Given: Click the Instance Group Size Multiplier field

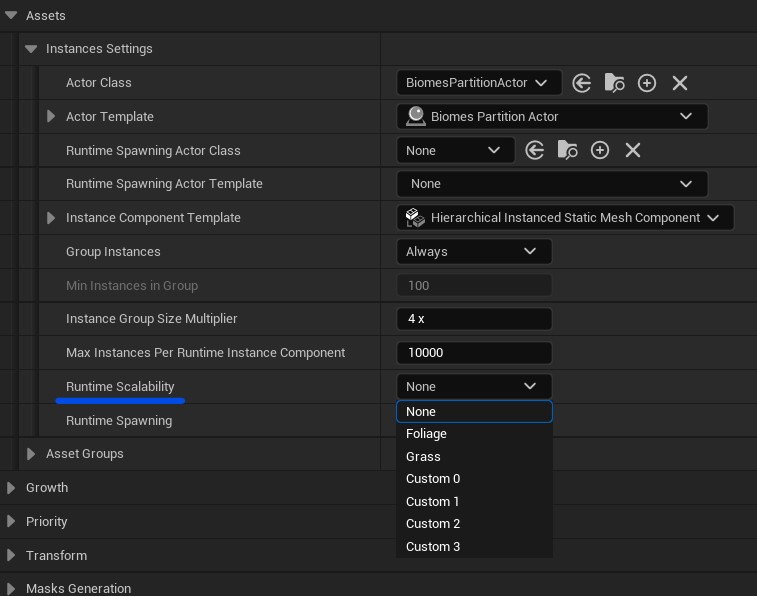Looking at the screenshot, I should (473, 319).
